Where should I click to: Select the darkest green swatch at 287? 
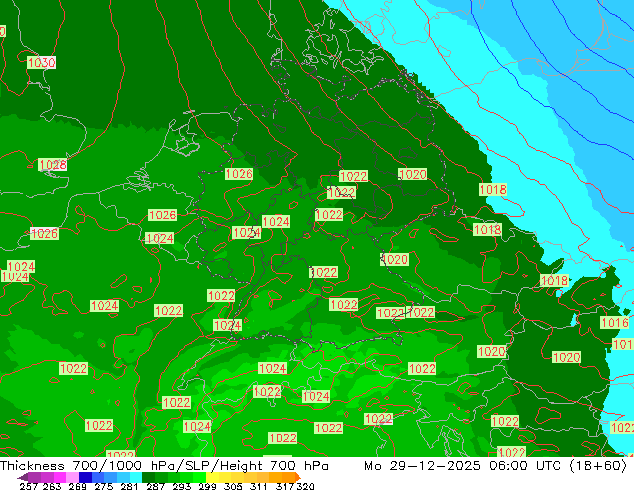coord(148,477)
